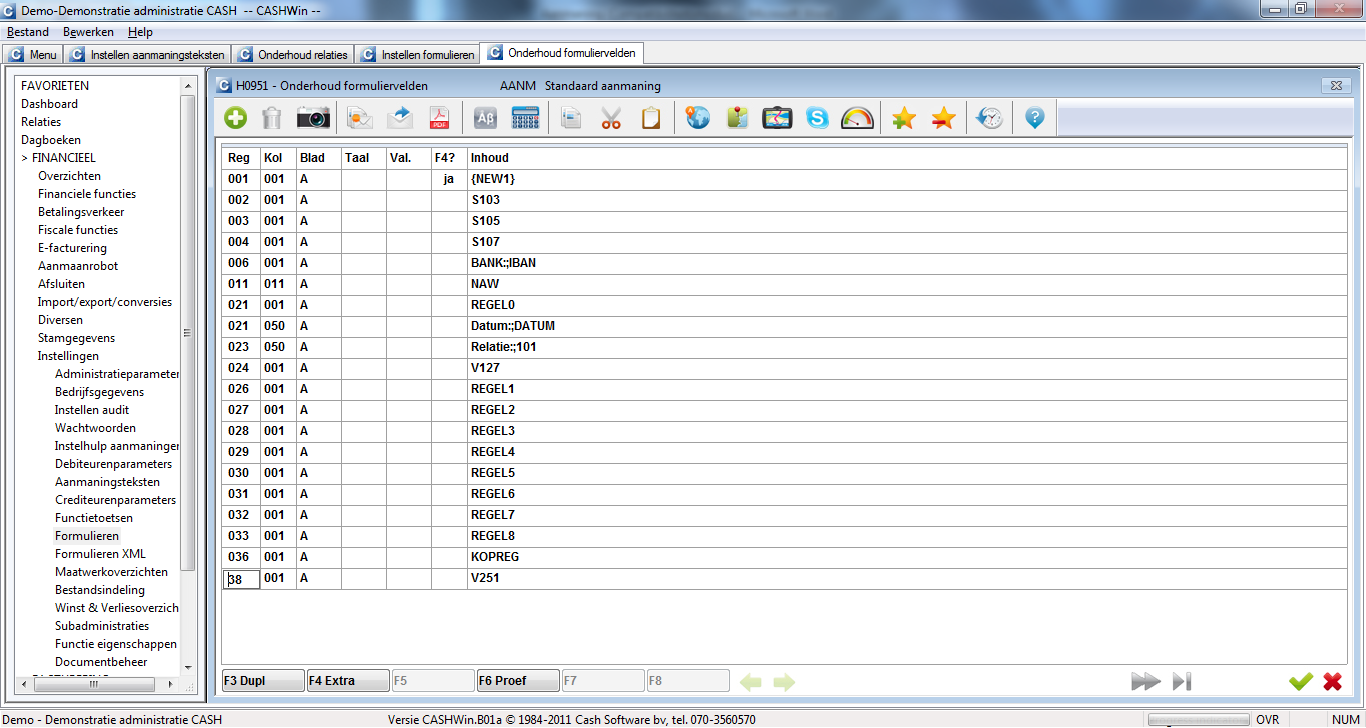The height and width of the screenshot is (728, 1366).
Task: Click the F4 Extra button
Action: pyautogui.click(x=348, y=681)
